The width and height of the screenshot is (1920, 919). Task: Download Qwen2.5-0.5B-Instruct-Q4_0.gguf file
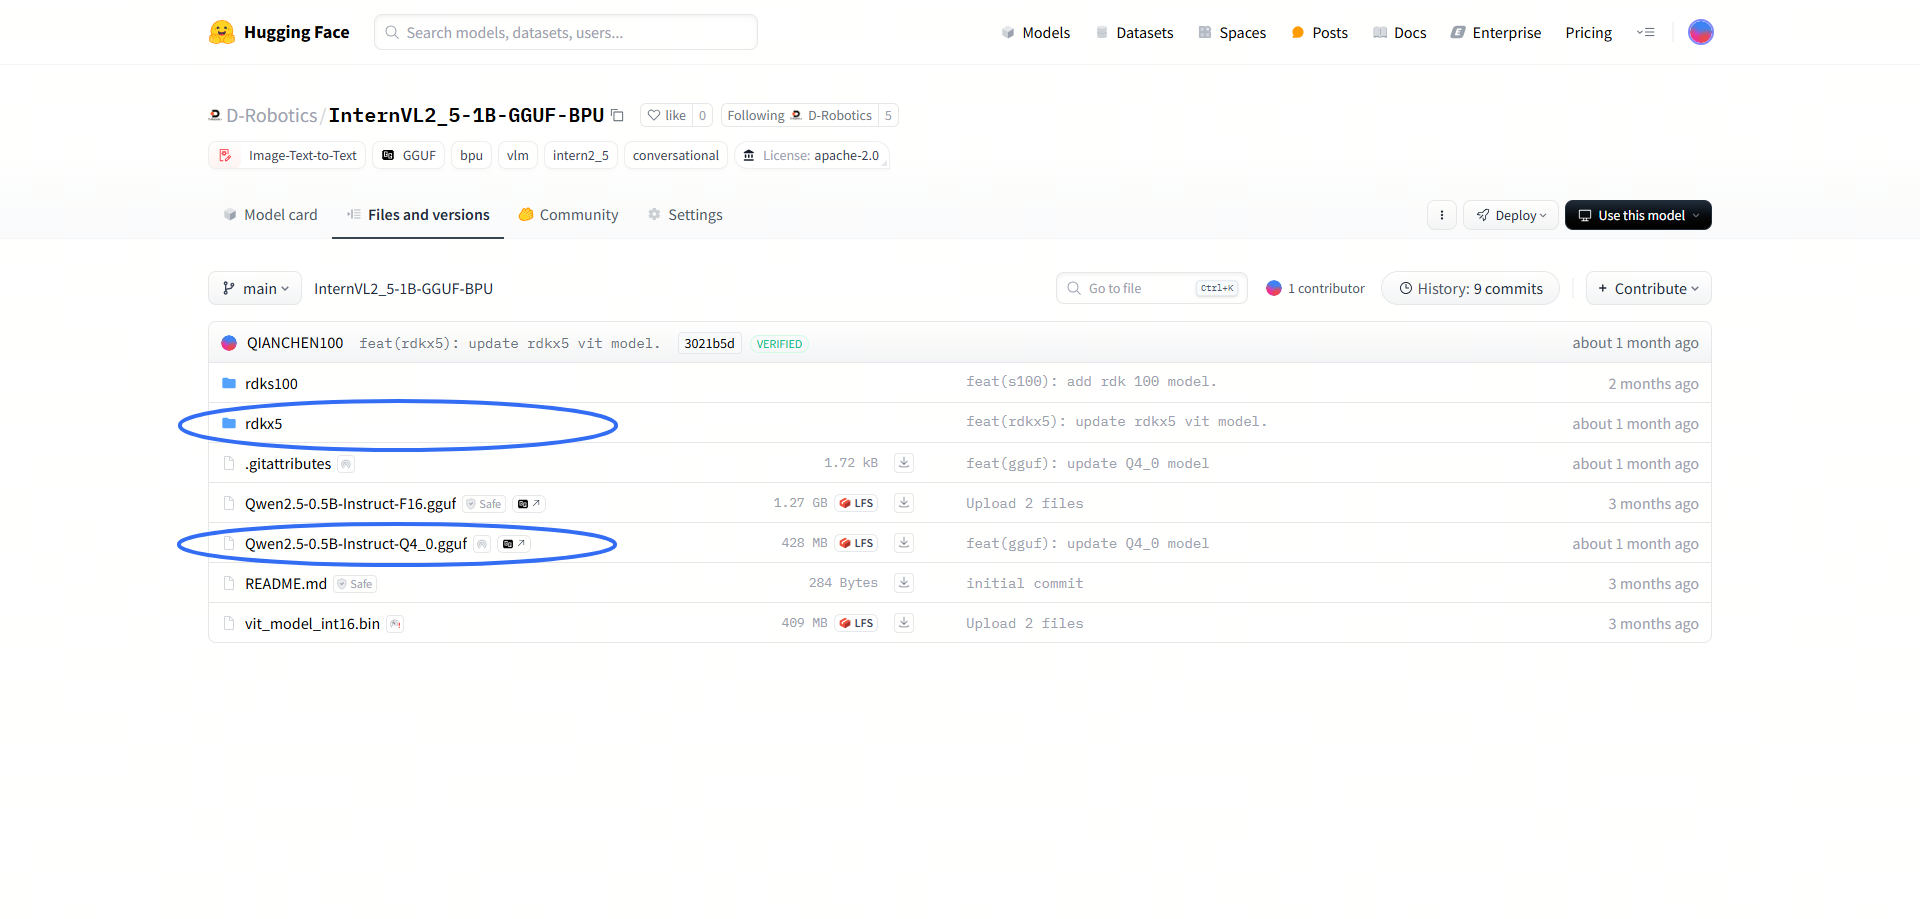tap(904, 542)
